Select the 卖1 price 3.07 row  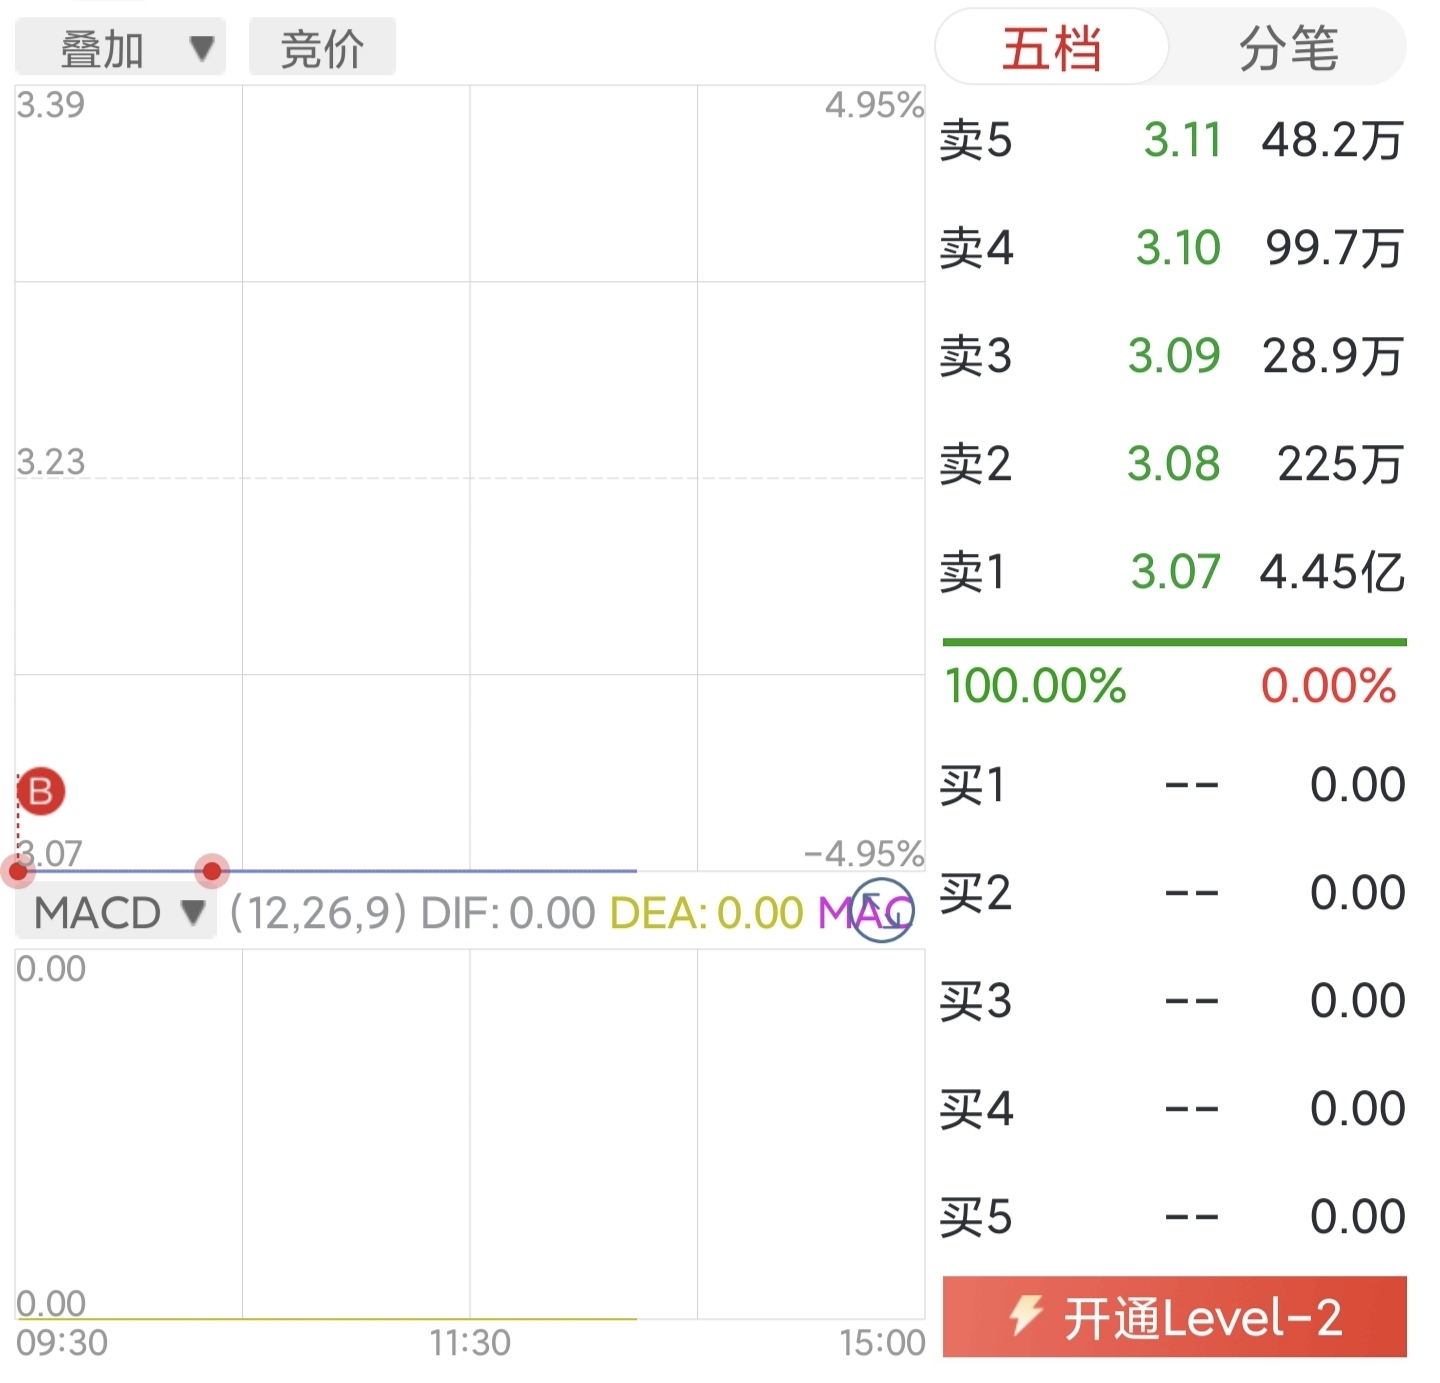(1172, 572)
